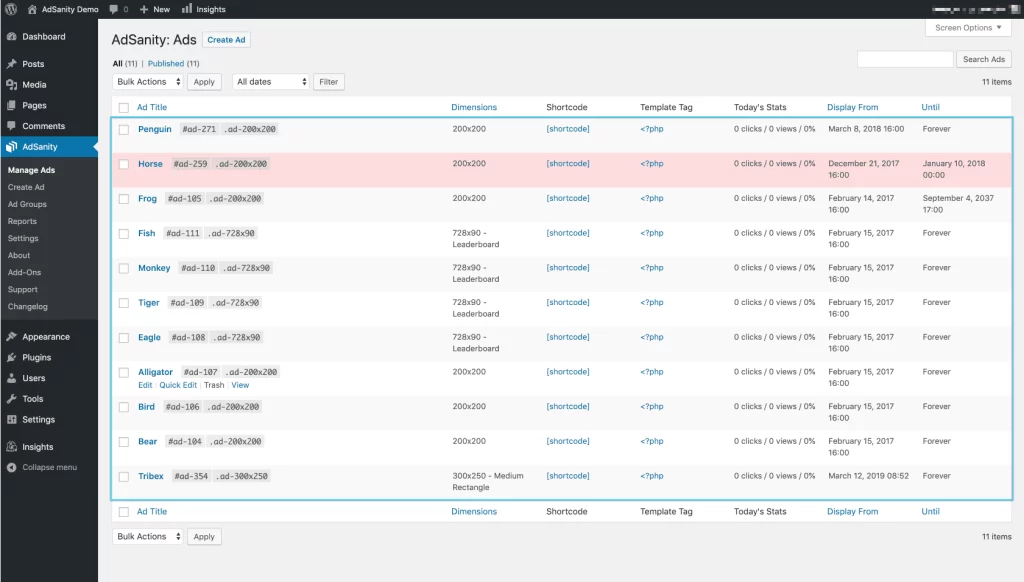Open Quick Edit link under Alligator
The image size is (1024, 582).
[x=178, y=385]
